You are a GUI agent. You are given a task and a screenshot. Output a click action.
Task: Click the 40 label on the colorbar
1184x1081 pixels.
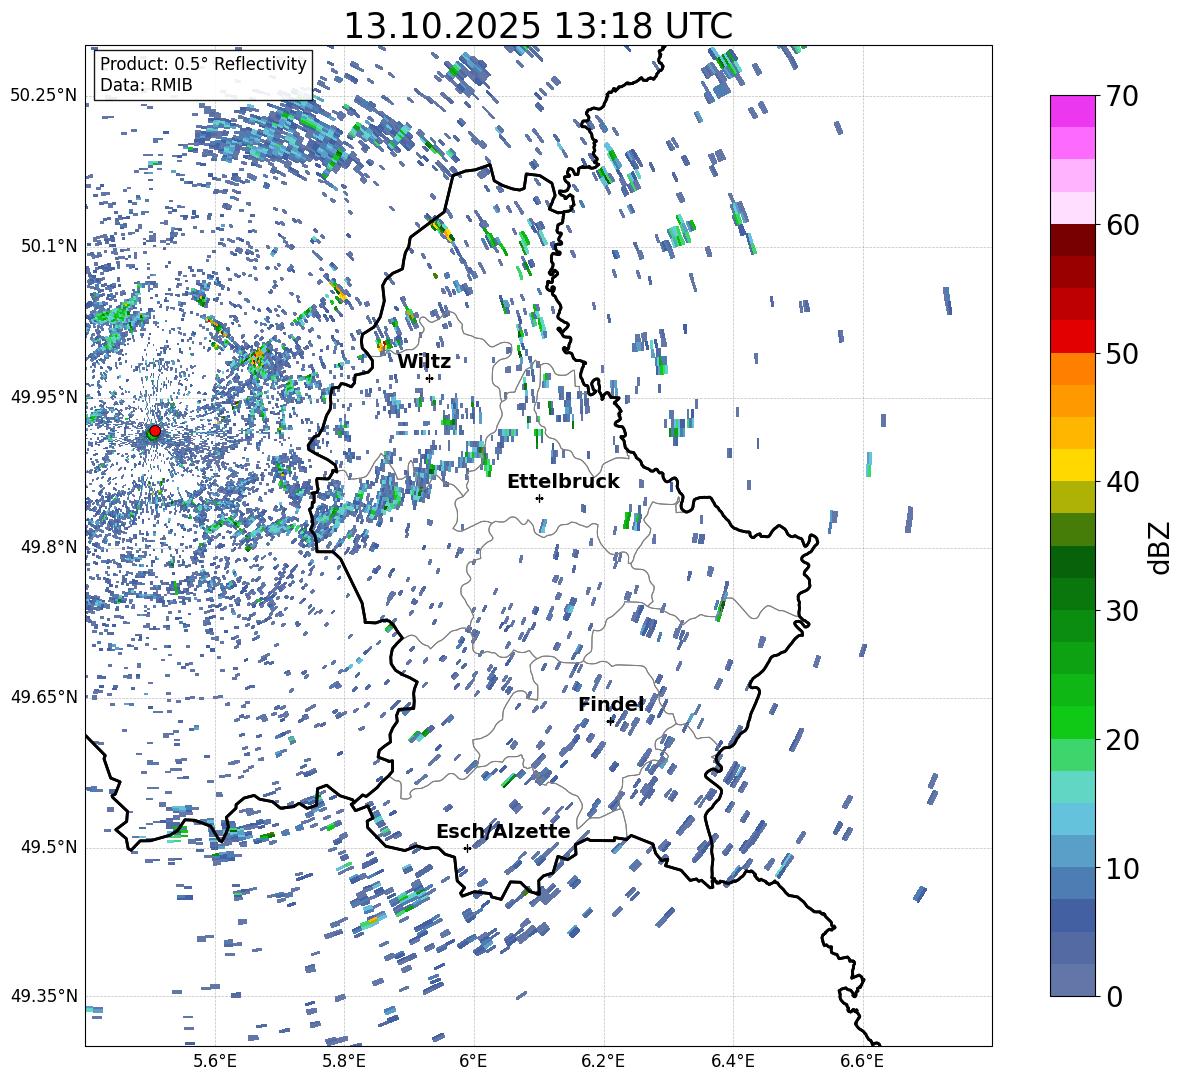pyautogui.click(x=1122, y=482)
